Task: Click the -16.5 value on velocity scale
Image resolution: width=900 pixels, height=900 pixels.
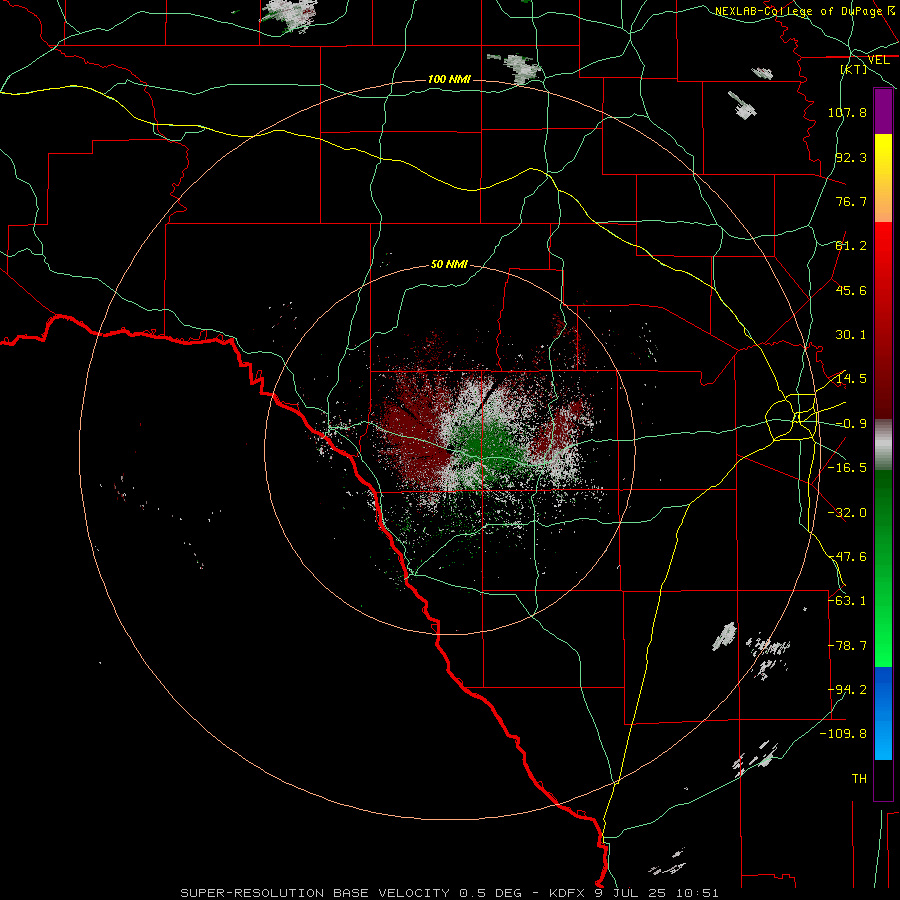Action: 847,468
